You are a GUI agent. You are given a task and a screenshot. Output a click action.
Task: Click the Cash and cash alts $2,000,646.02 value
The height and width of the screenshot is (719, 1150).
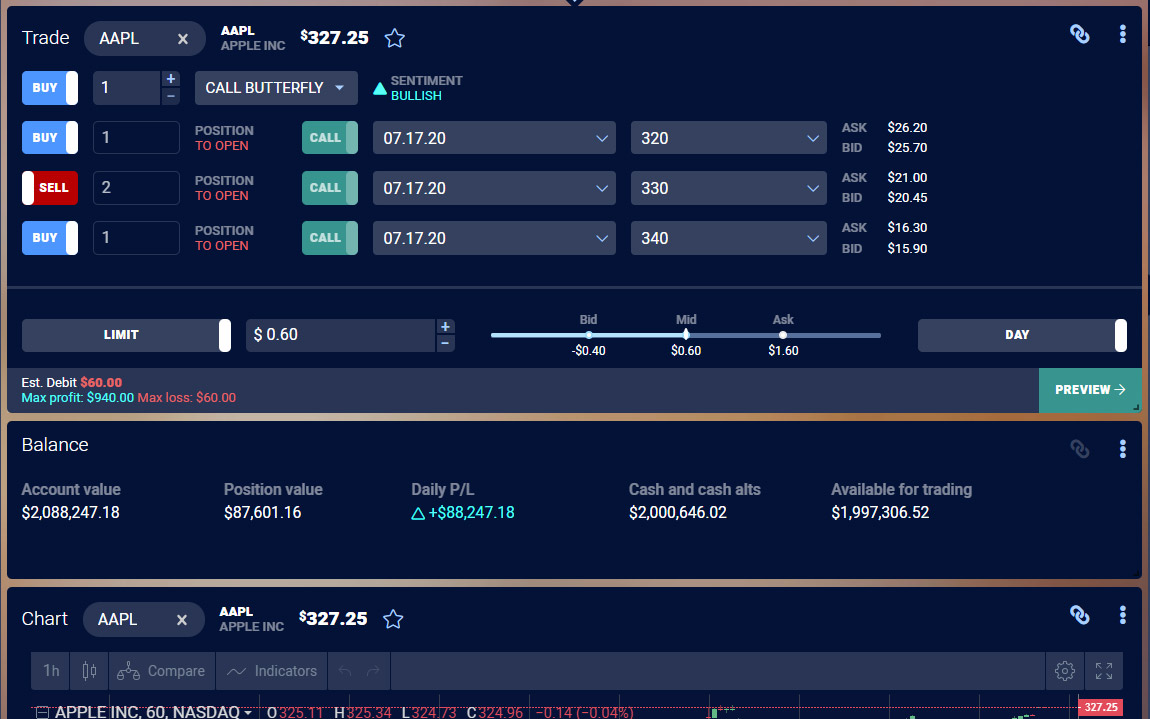(678, 513)
